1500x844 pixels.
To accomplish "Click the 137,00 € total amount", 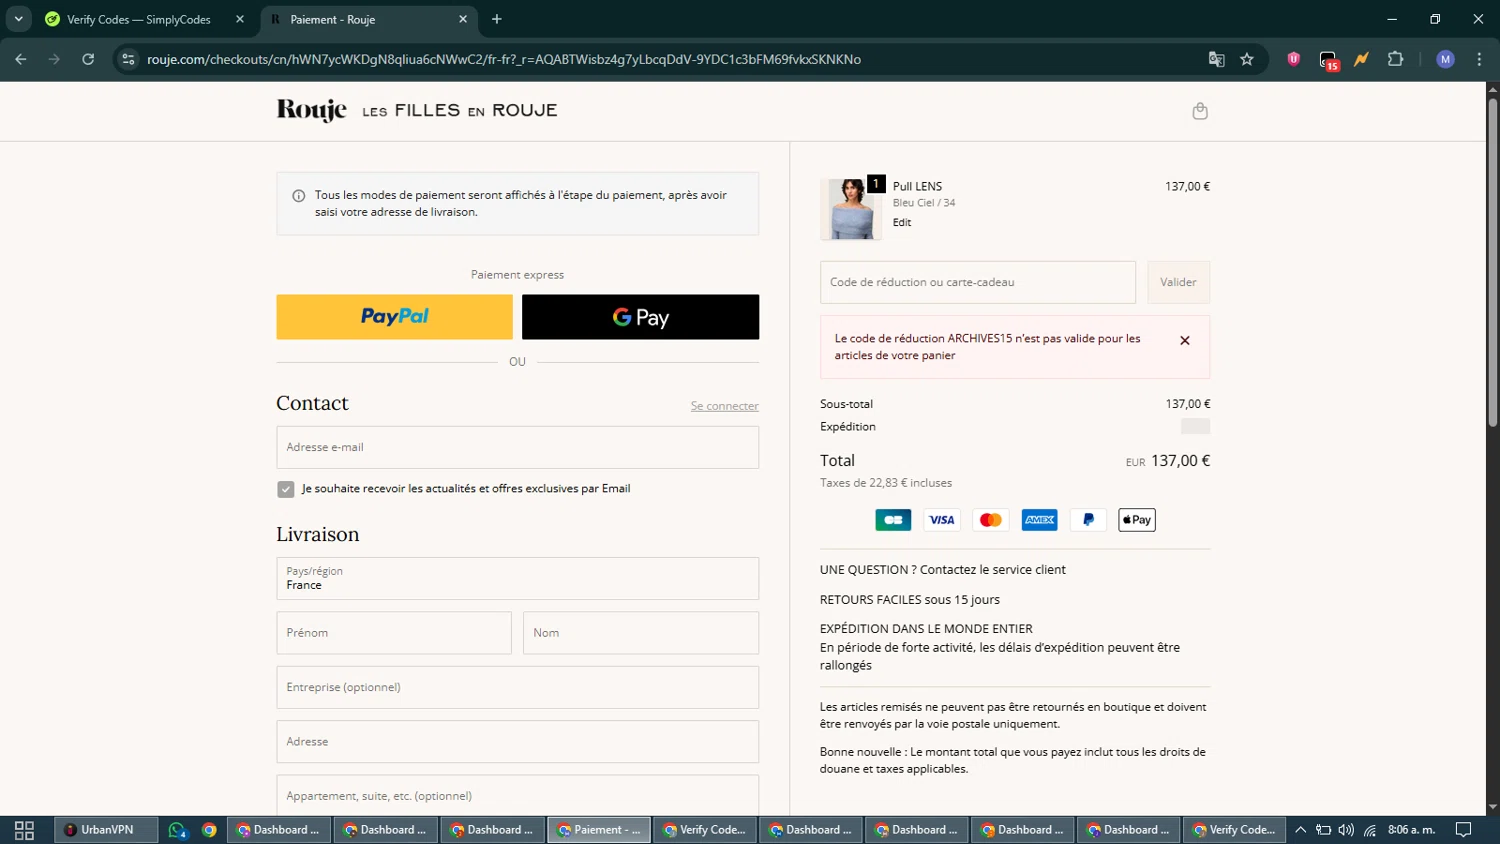I will pyautogui.click(x=1180, y=461).
